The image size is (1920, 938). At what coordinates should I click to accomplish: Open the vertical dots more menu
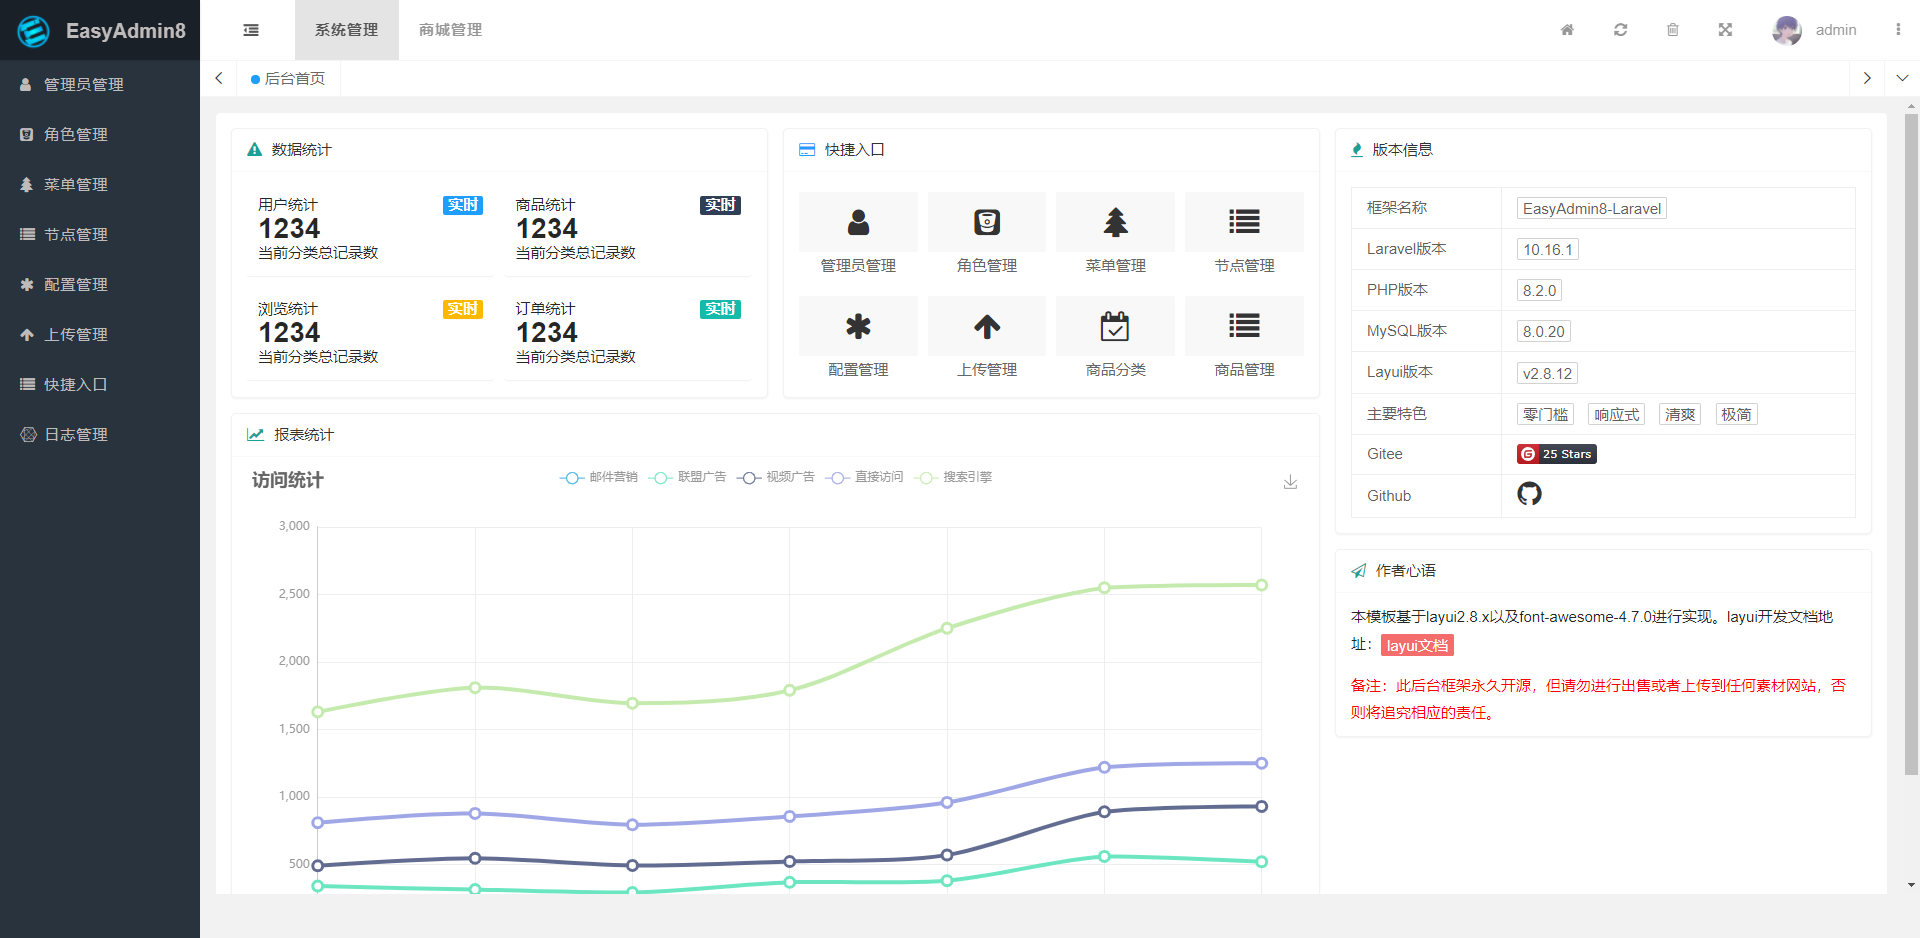(1898, 30)
